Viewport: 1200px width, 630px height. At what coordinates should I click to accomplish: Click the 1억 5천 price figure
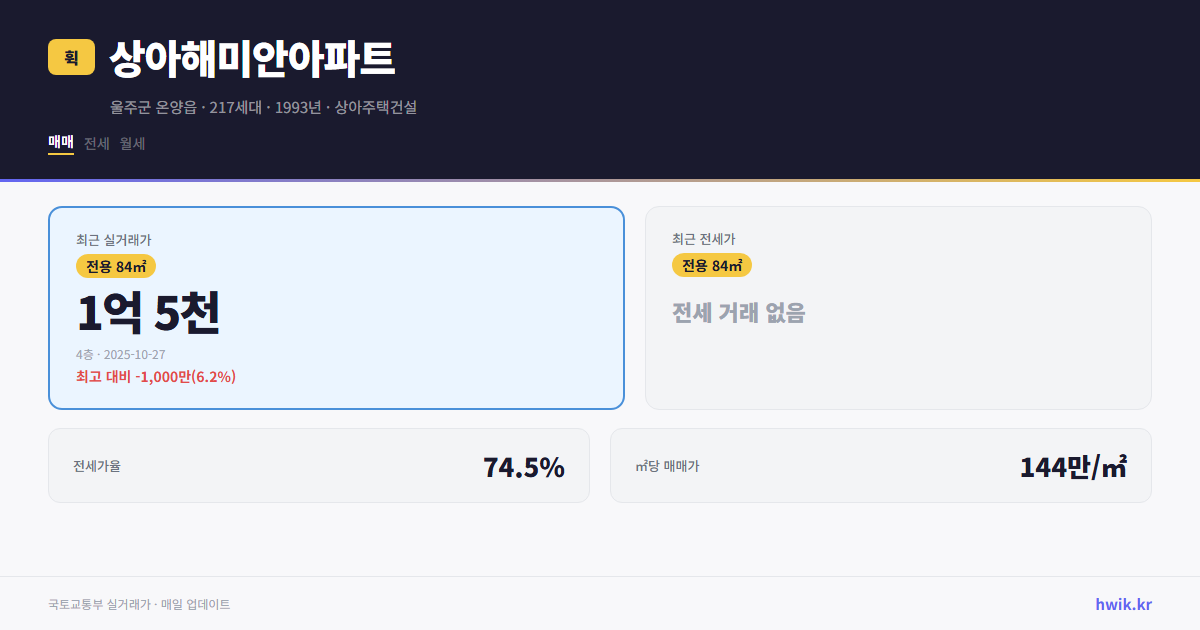(x=150, y=313)
